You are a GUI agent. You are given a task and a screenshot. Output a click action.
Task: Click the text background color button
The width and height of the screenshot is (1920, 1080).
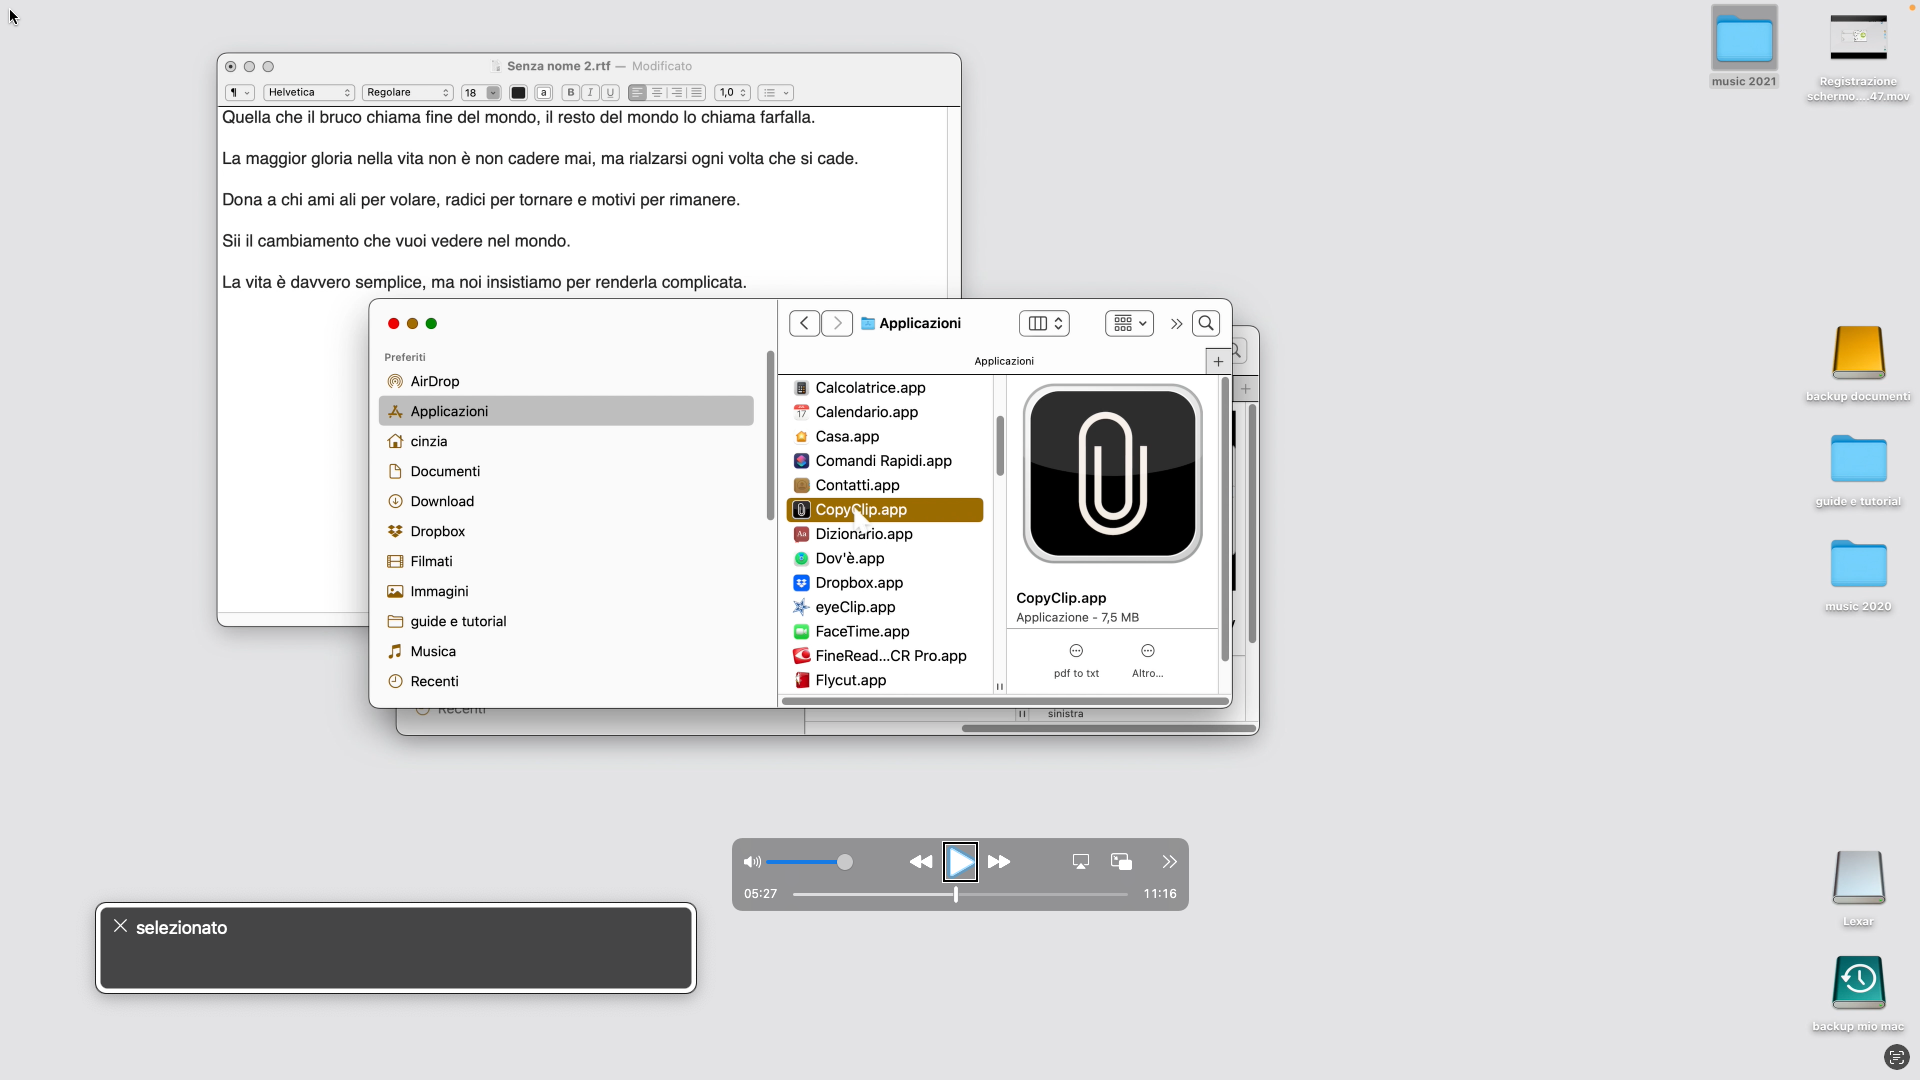coord(544,93)
